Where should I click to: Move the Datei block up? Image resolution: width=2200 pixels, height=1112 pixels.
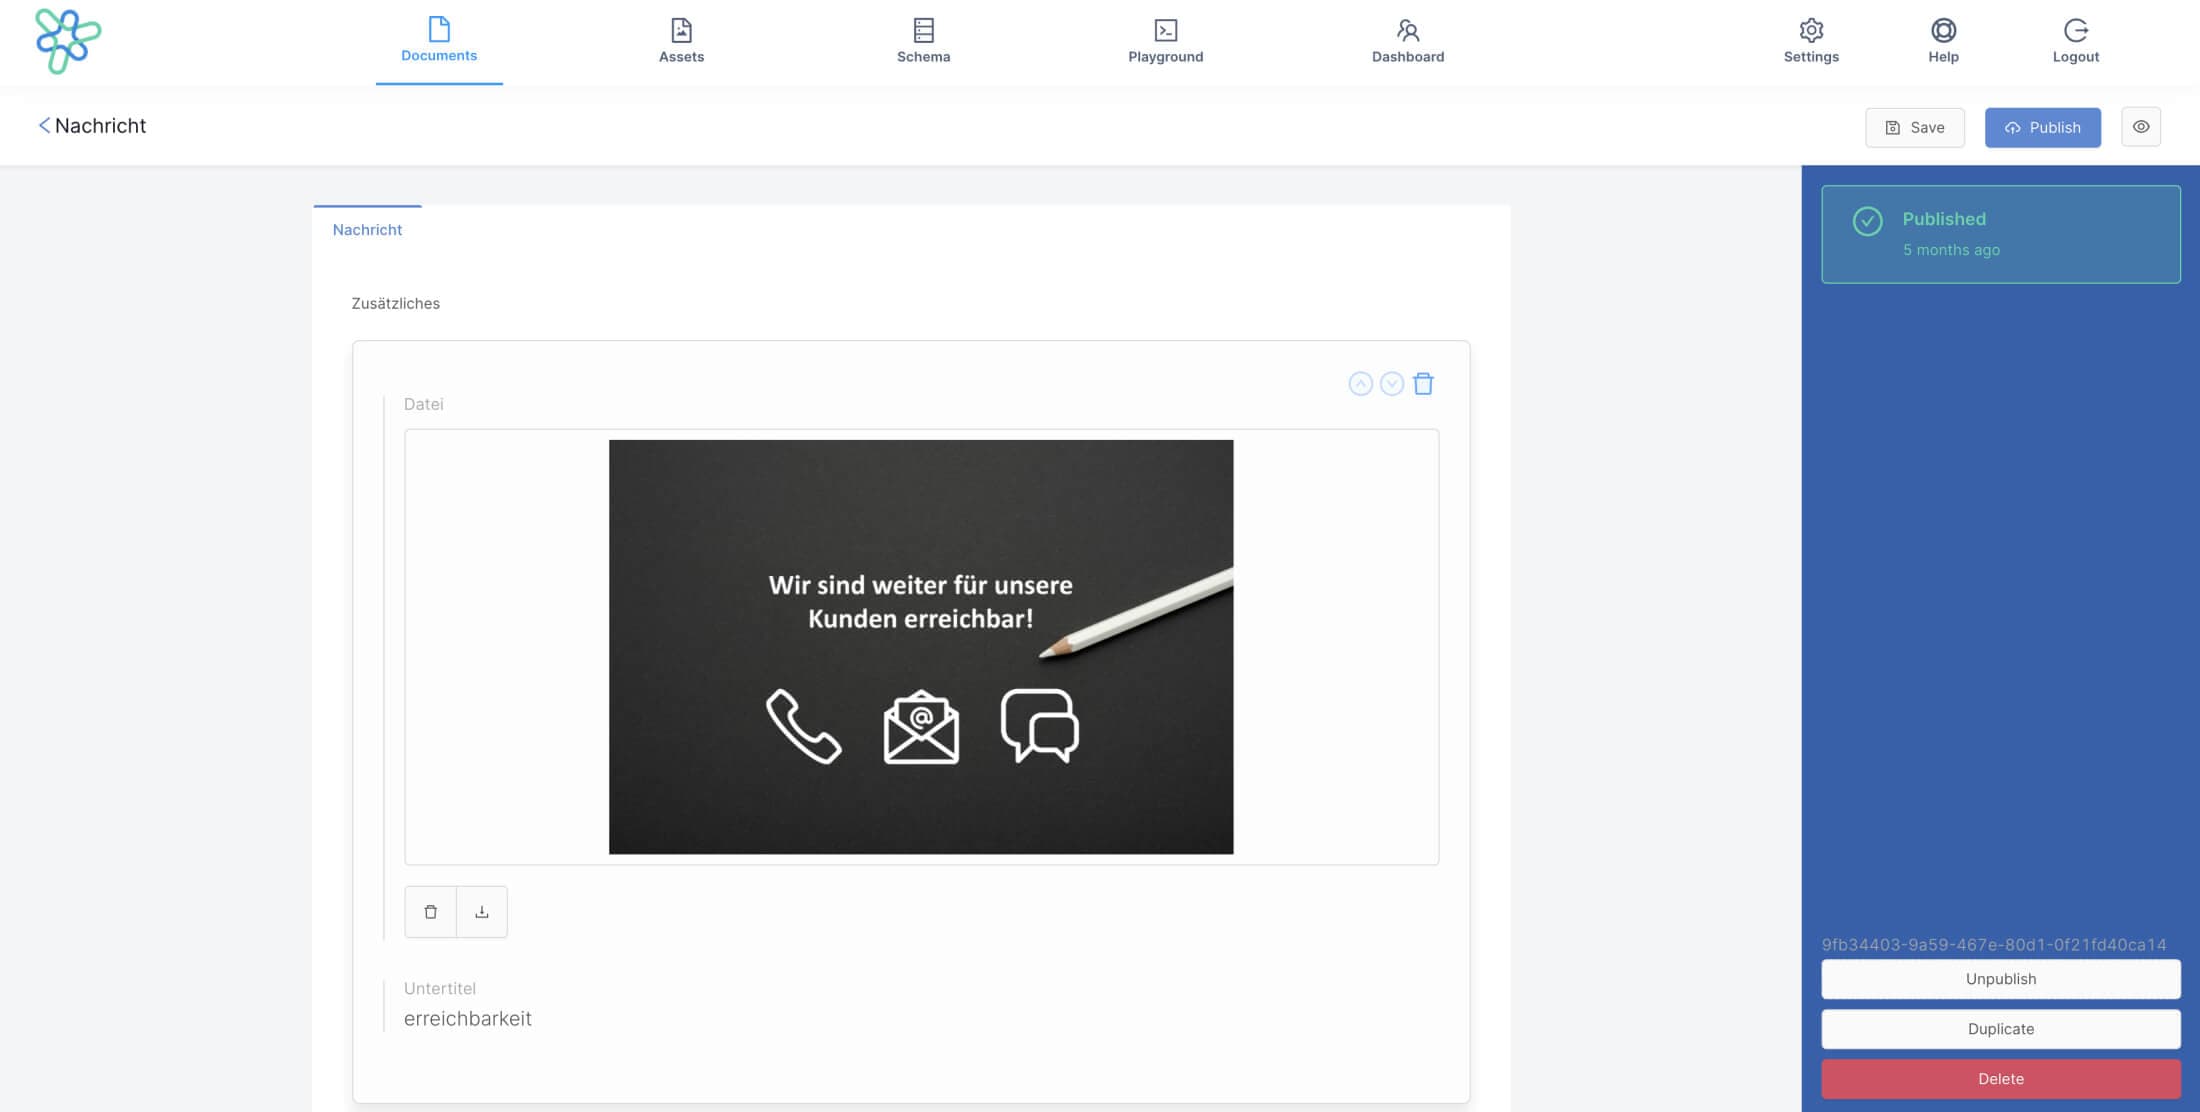click(x=1360, y=383)
